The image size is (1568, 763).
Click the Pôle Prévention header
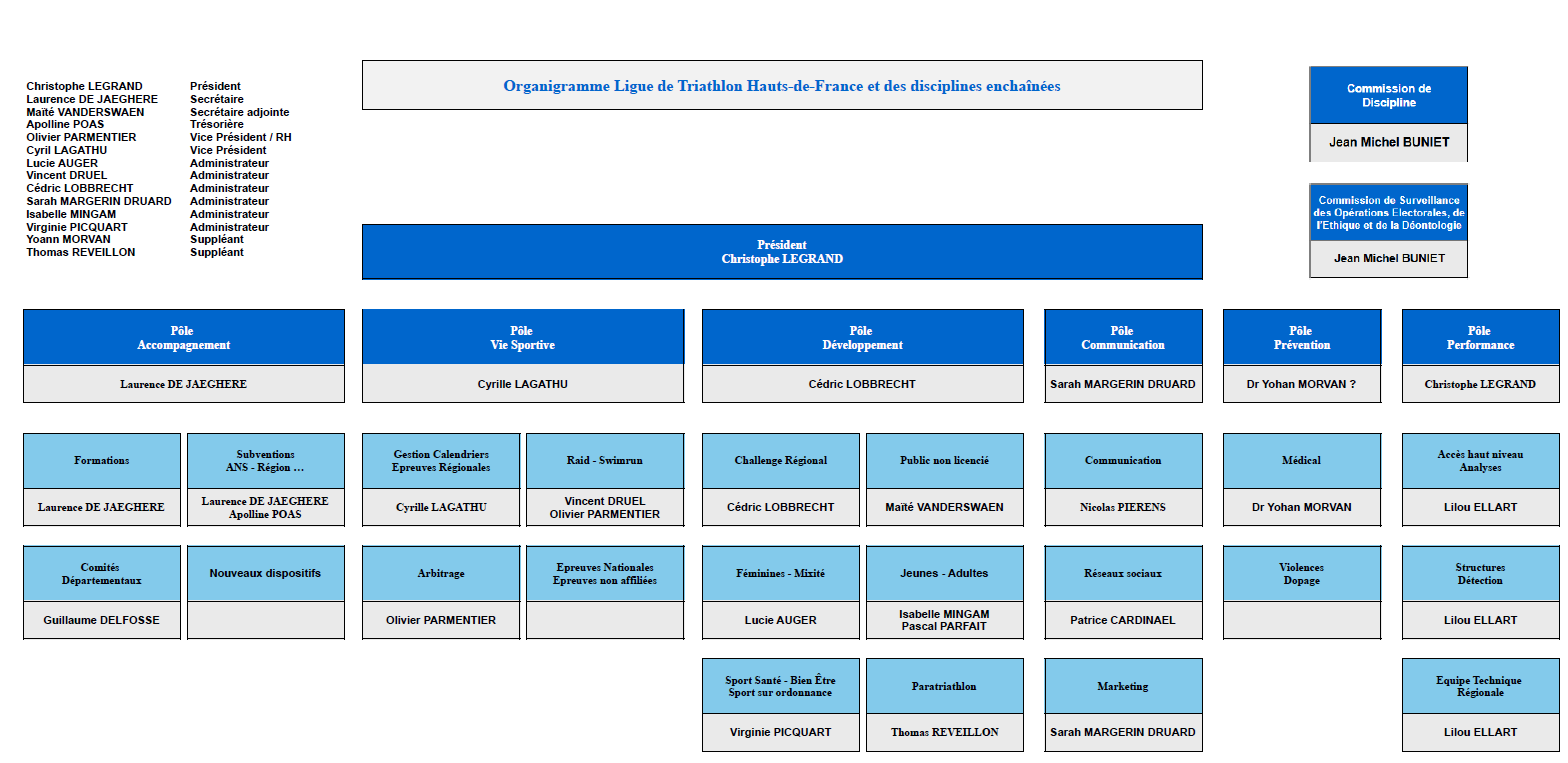pyautogui.click(x=1301, y=338)
